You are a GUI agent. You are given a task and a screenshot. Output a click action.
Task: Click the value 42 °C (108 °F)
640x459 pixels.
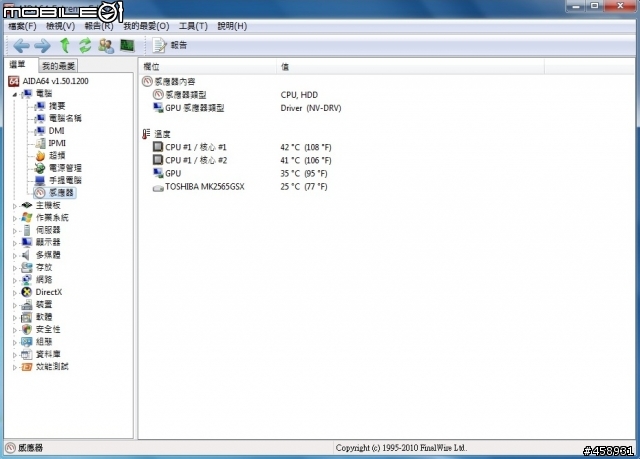click(x=306, y=147)
